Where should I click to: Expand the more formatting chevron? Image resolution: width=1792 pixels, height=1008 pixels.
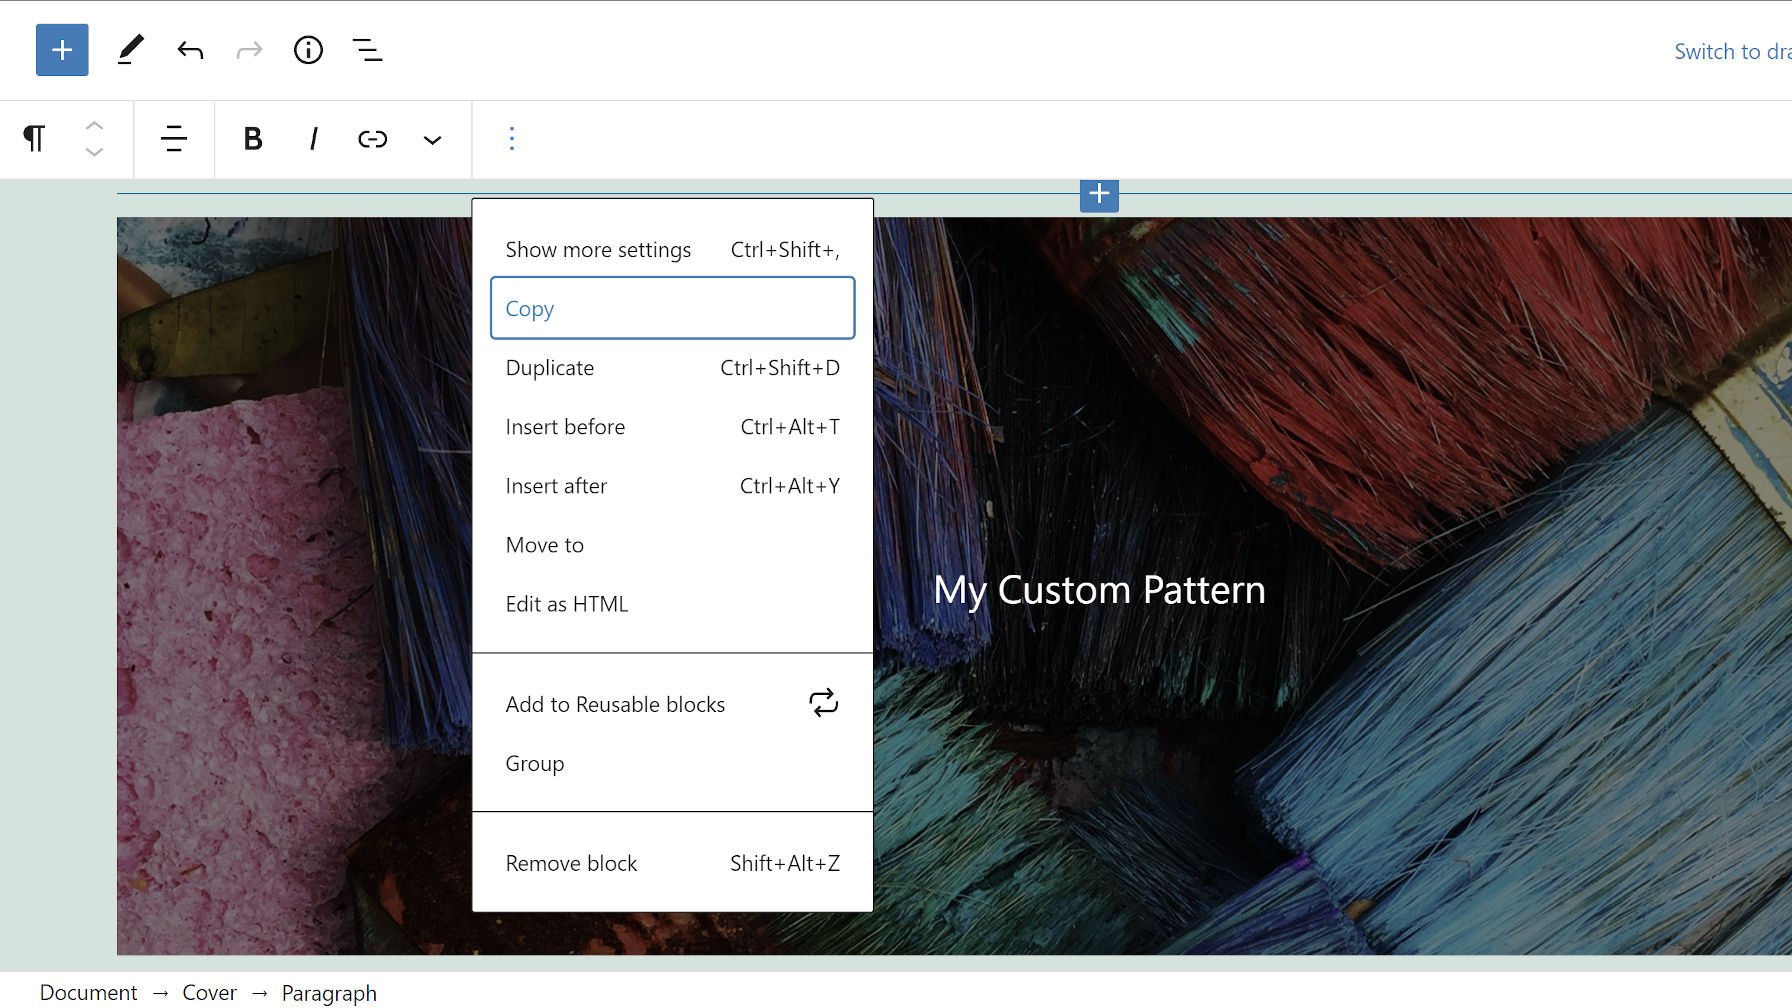432,139
